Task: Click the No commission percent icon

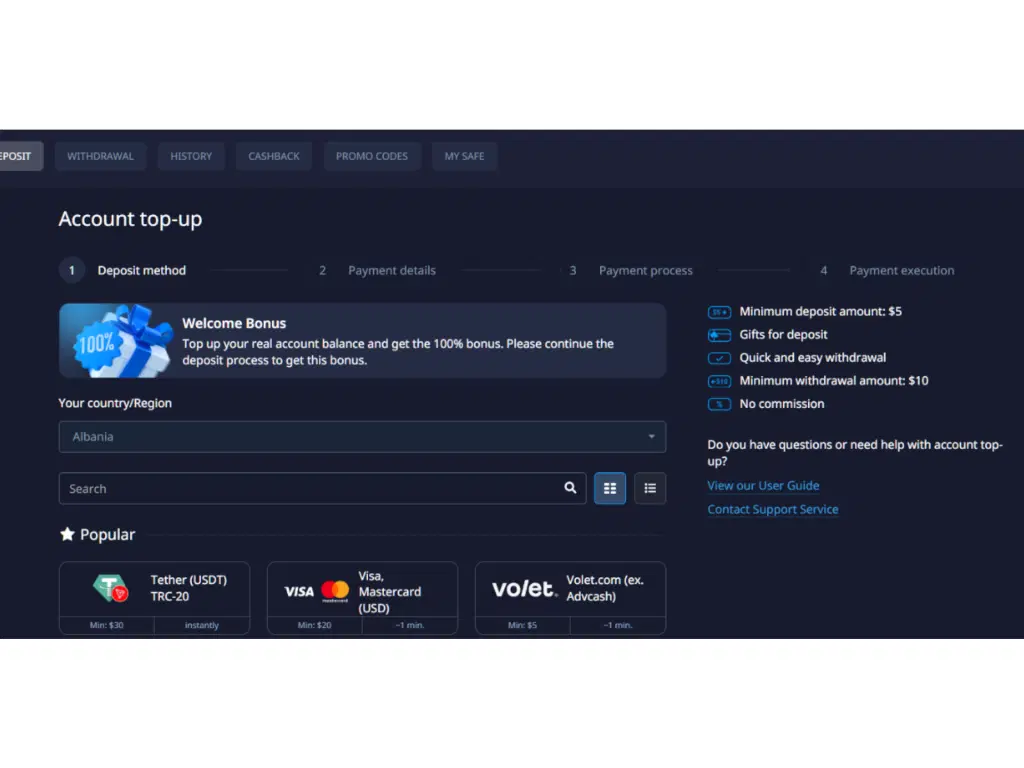Action: click(x=719, y=404)
